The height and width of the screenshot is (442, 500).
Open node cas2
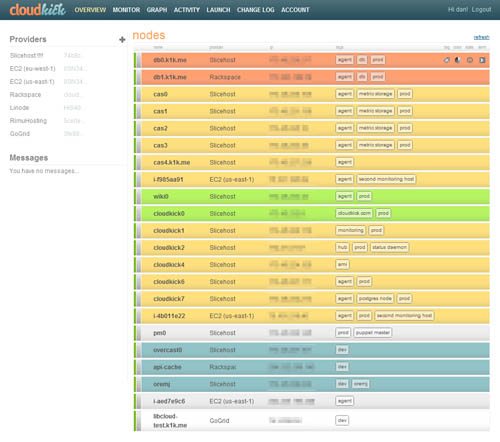(160, 128)
